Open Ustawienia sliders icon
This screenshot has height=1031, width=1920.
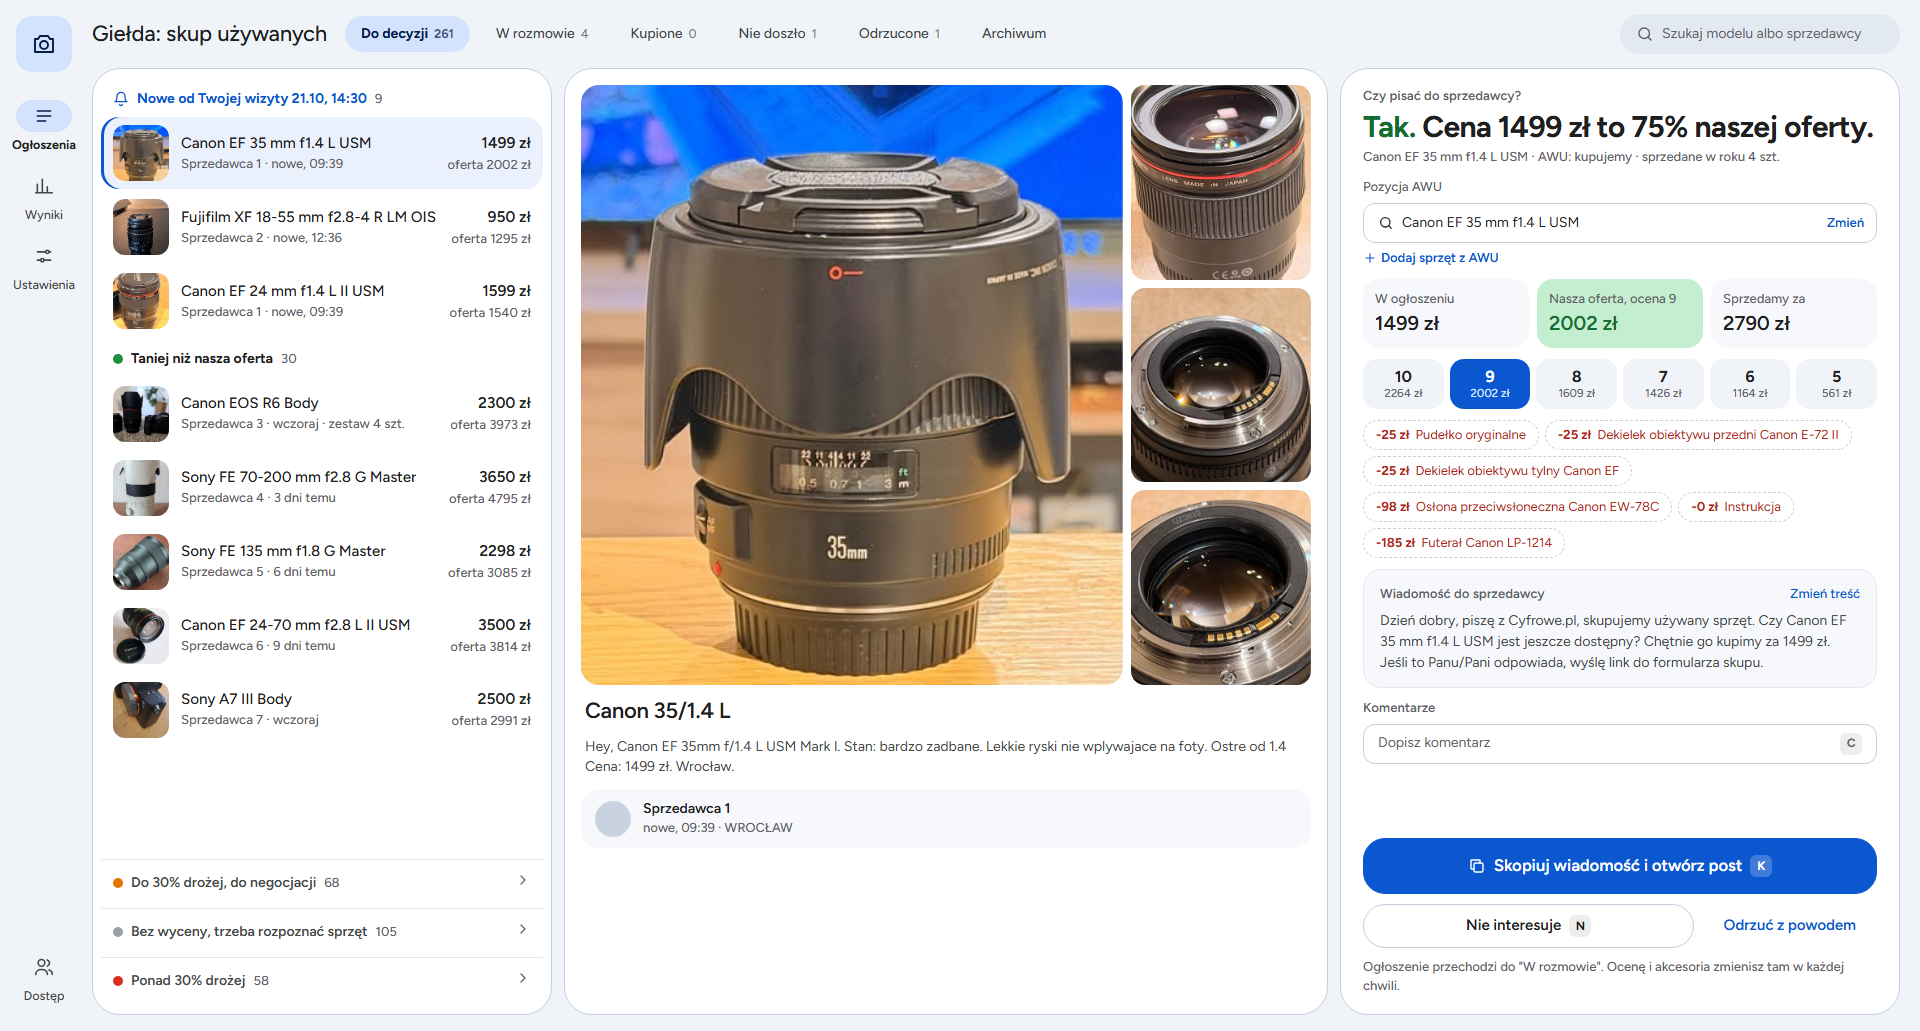(44, 257)
